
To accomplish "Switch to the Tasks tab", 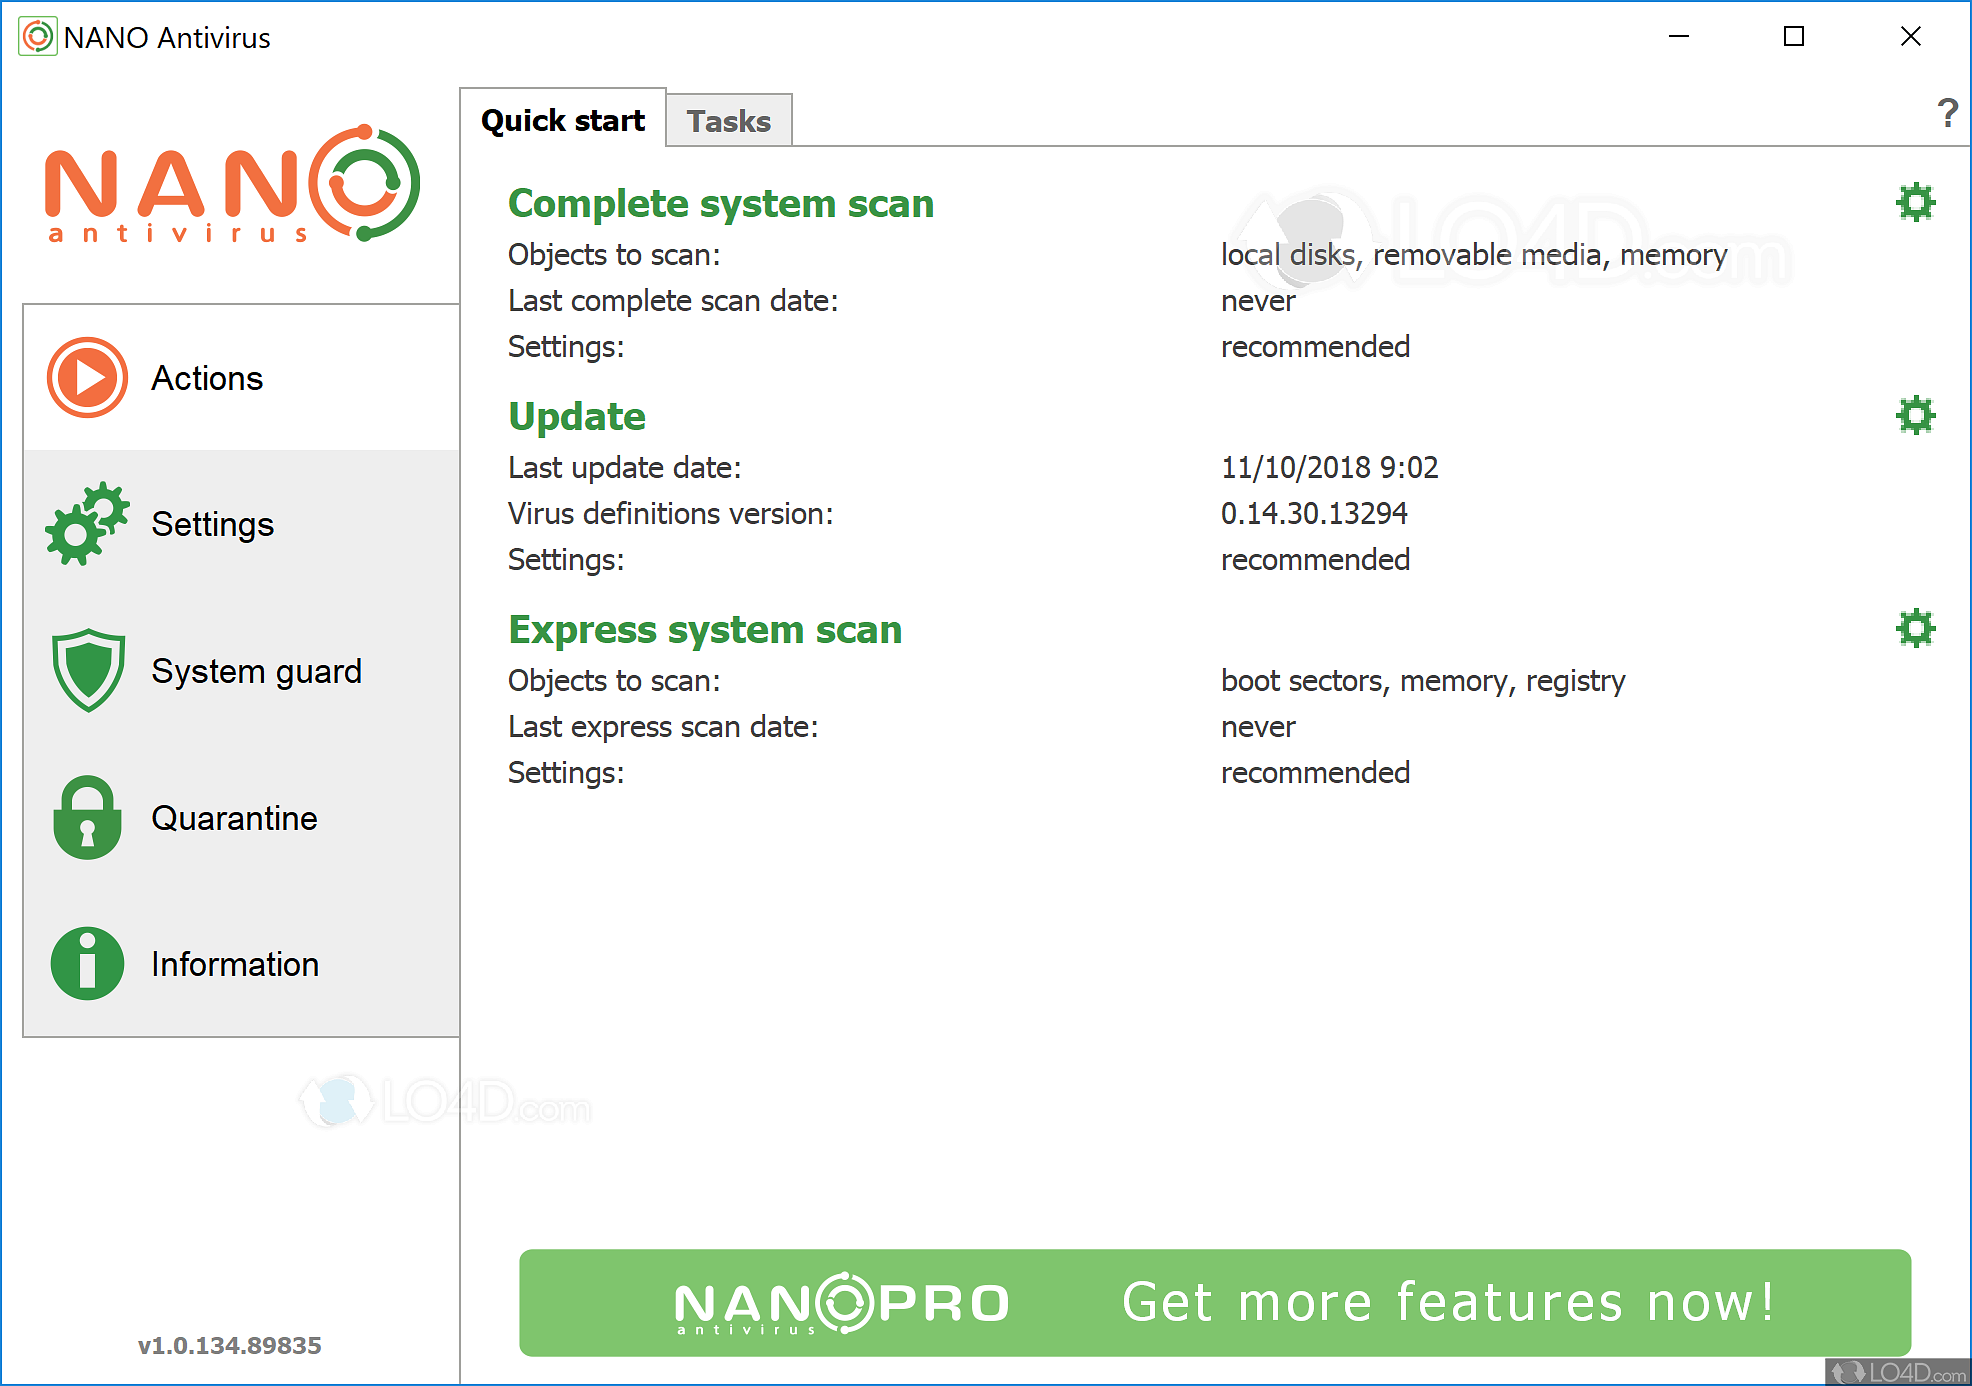I will click(x=729, y=121).
